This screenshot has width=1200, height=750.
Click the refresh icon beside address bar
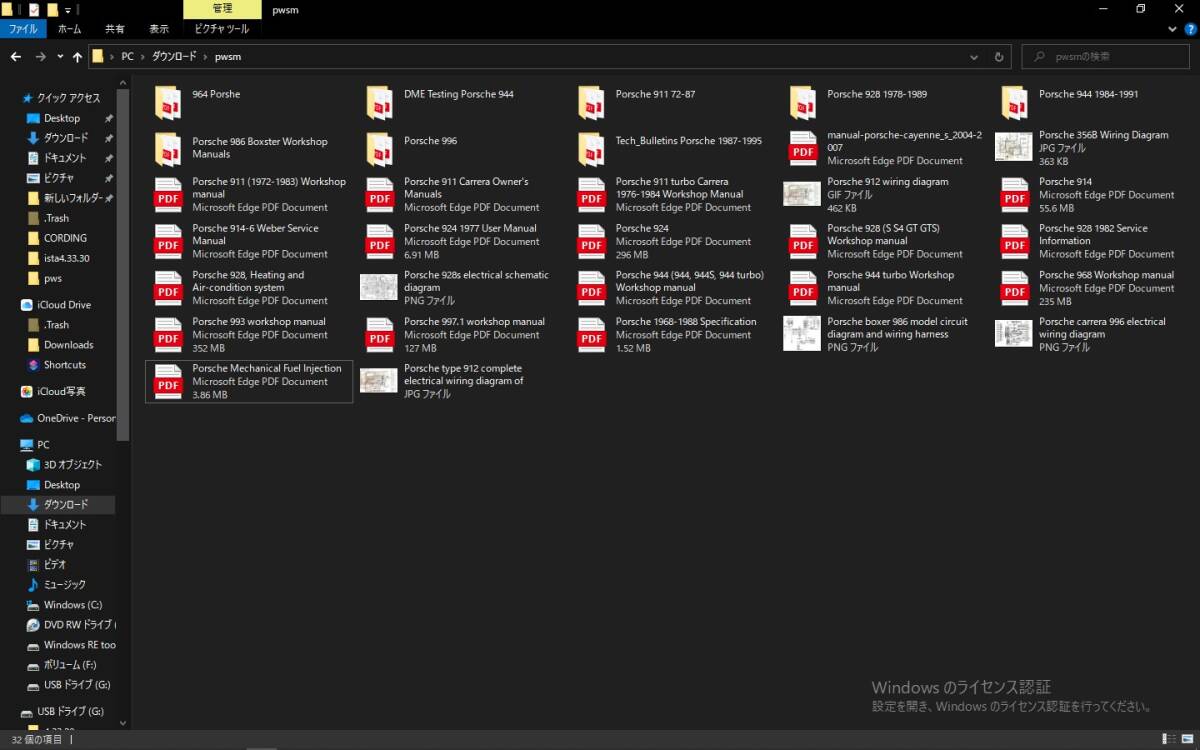tap(999, 57)
